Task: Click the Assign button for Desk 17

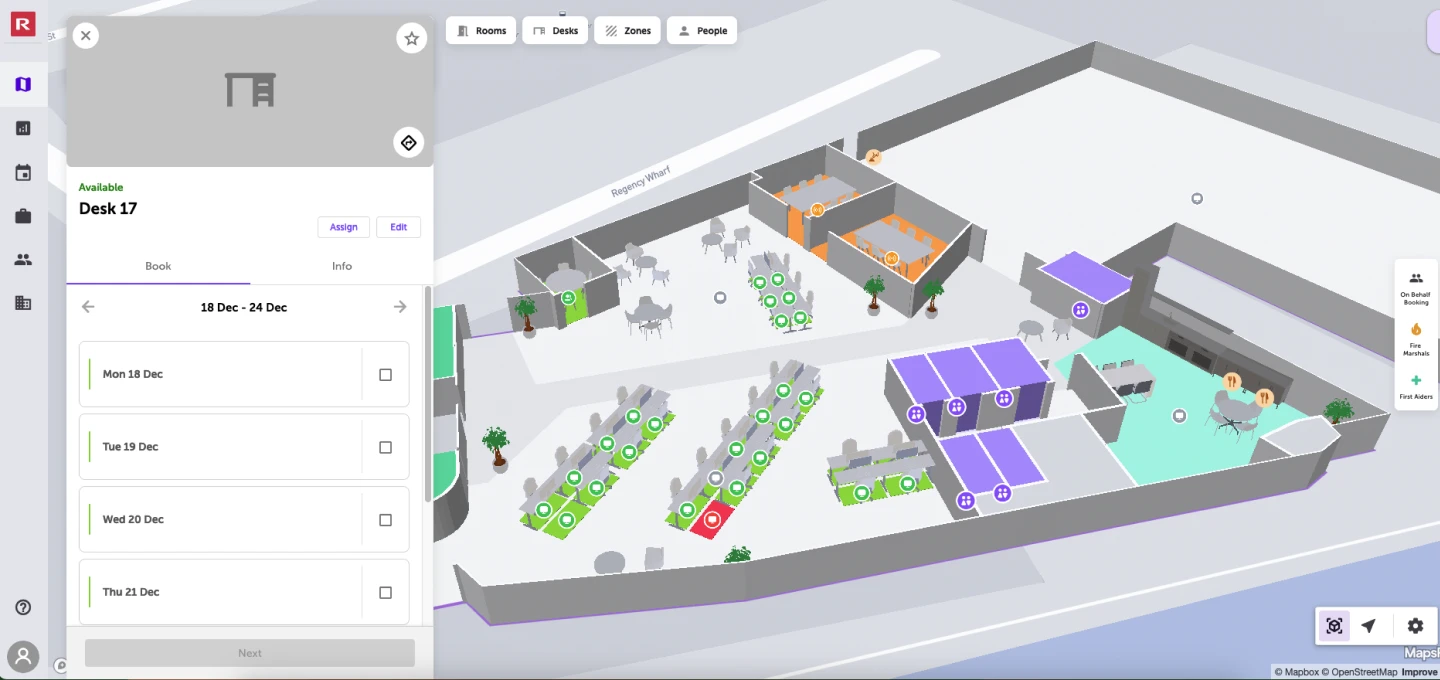Action: [343, 227]
